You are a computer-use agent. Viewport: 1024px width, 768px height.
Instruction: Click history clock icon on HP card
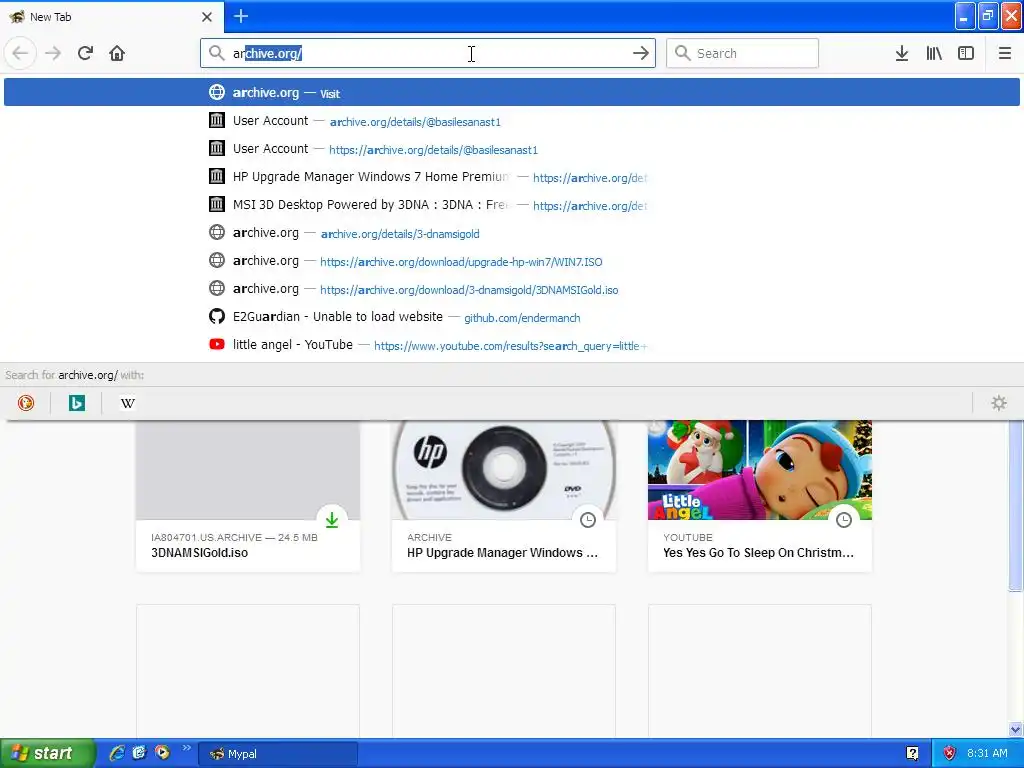[588, 520]
